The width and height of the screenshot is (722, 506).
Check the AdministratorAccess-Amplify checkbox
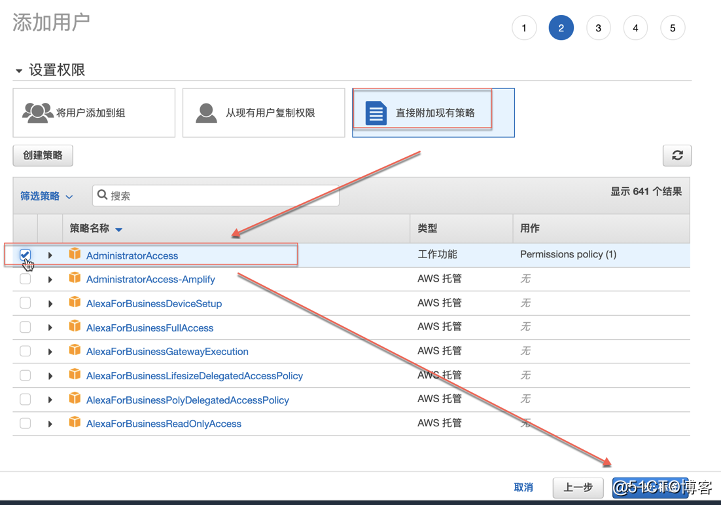[25, 279]
